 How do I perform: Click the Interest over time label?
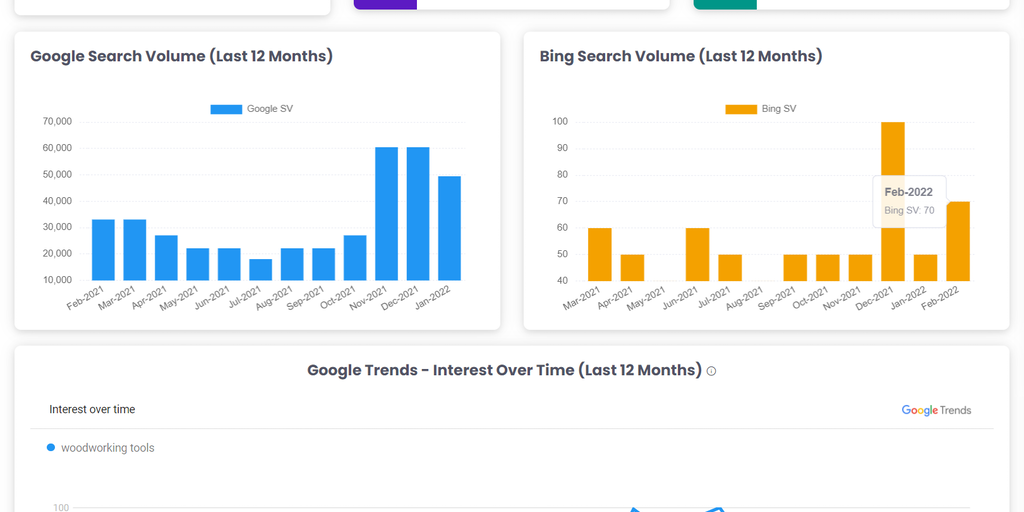(x=92, y=409)
